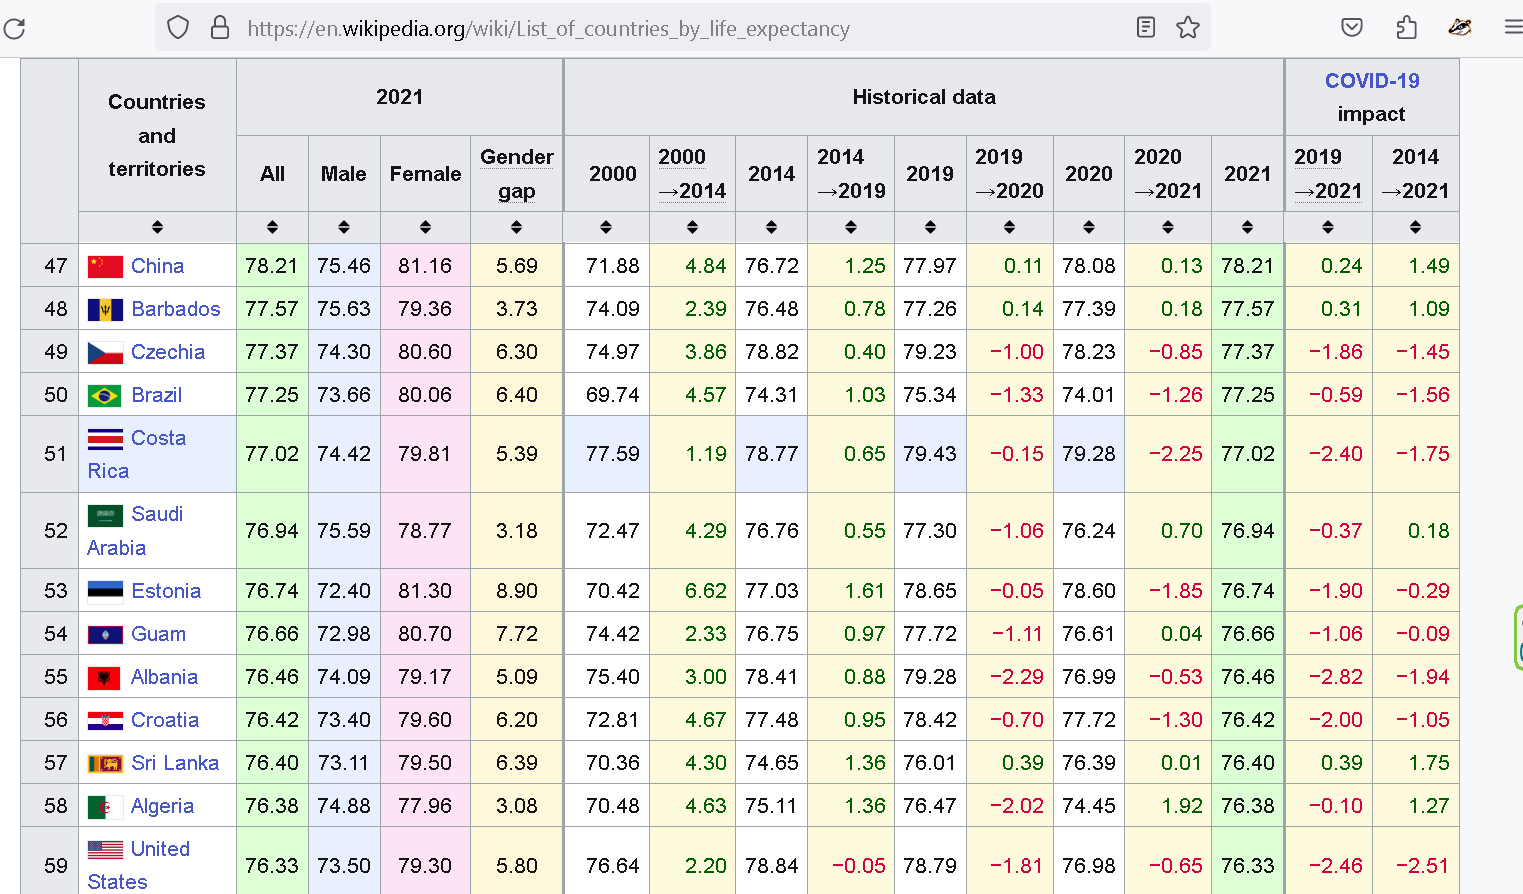The image size is (1523, 894).
Task: Click the Costa Rica flag icon
Action: pyautogui.click(x=105, y=438)
